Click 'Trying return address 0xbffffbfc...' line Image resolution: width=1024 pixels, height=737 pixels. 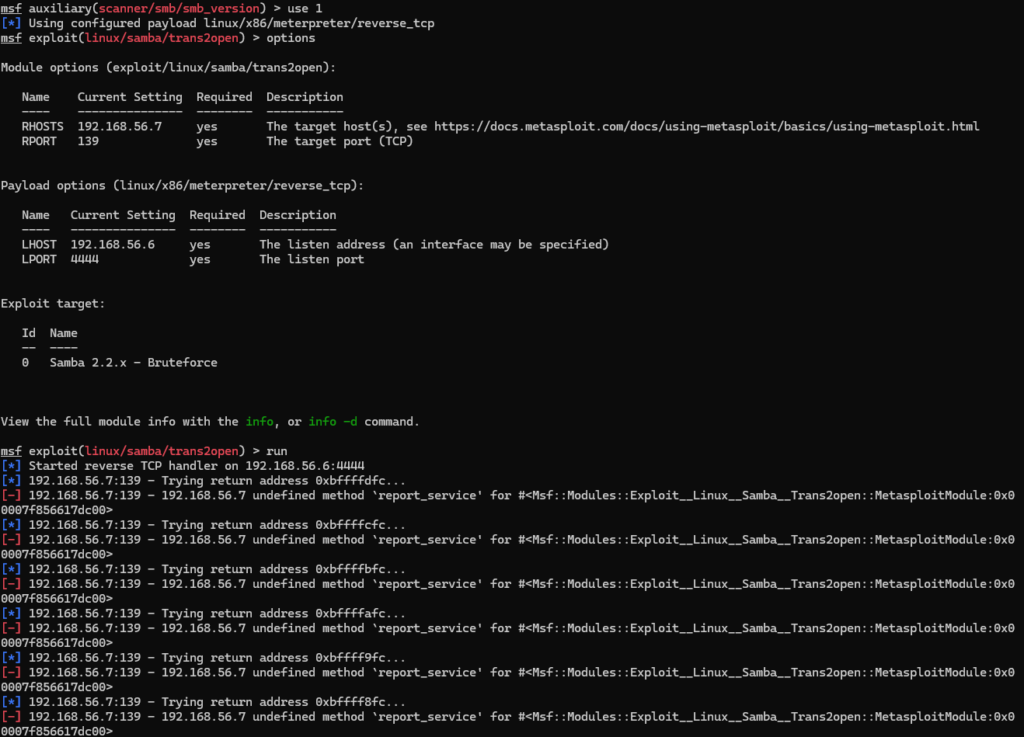(x=283, y=569)
